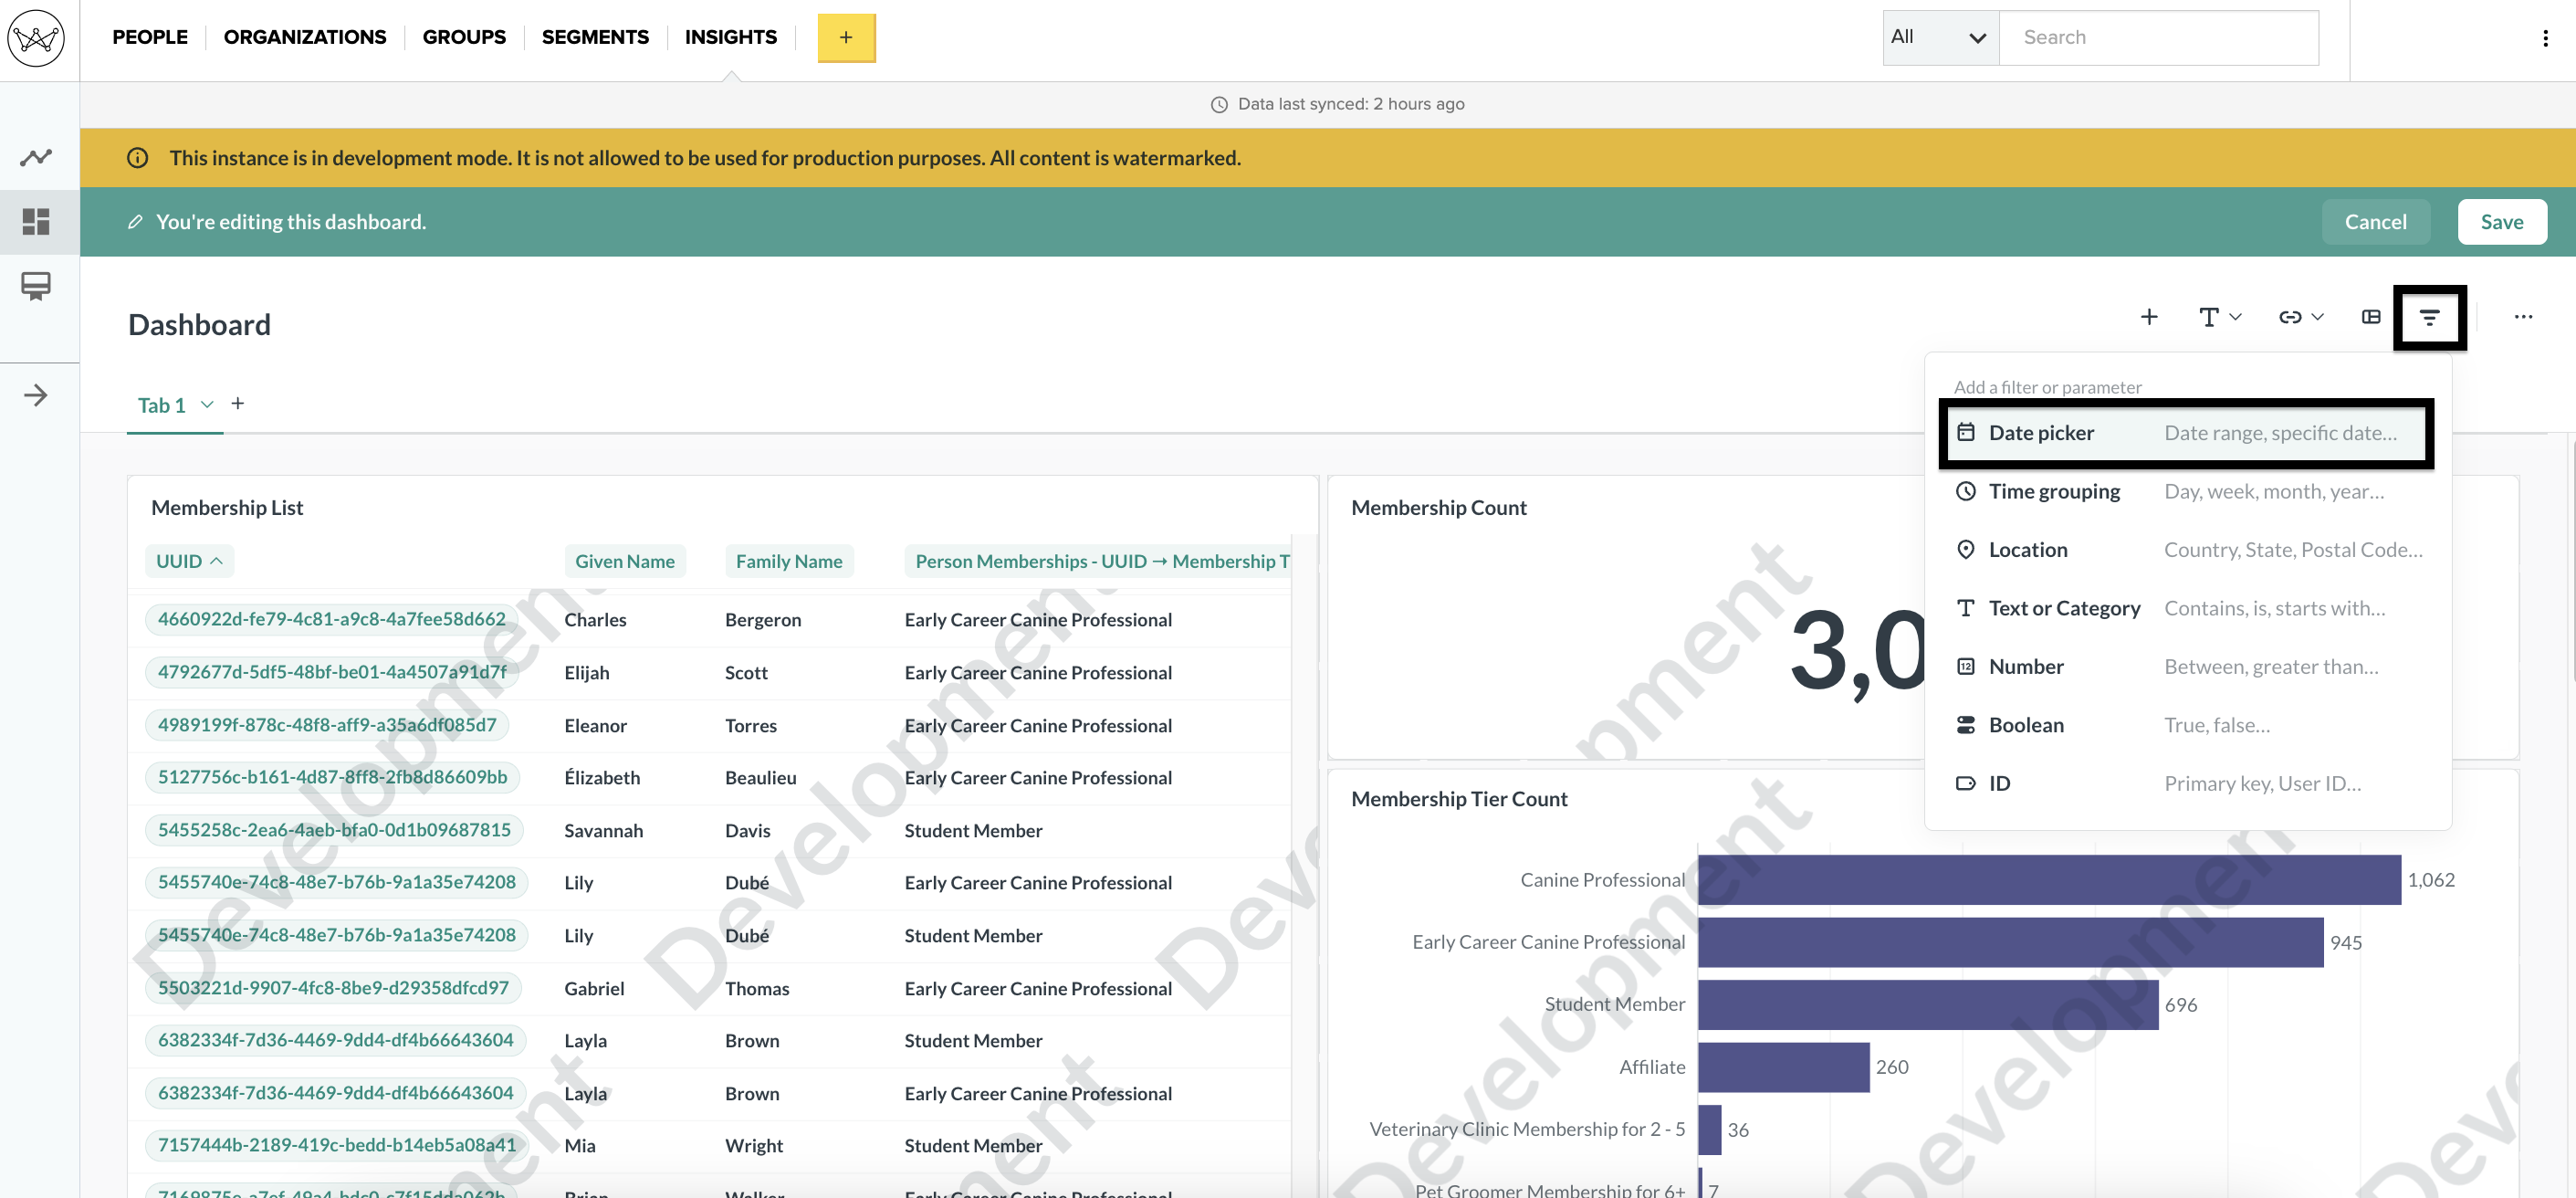Open UUID 5503221d-9907-4fc8-8be9-d29358dfcd97

[333, 988]
